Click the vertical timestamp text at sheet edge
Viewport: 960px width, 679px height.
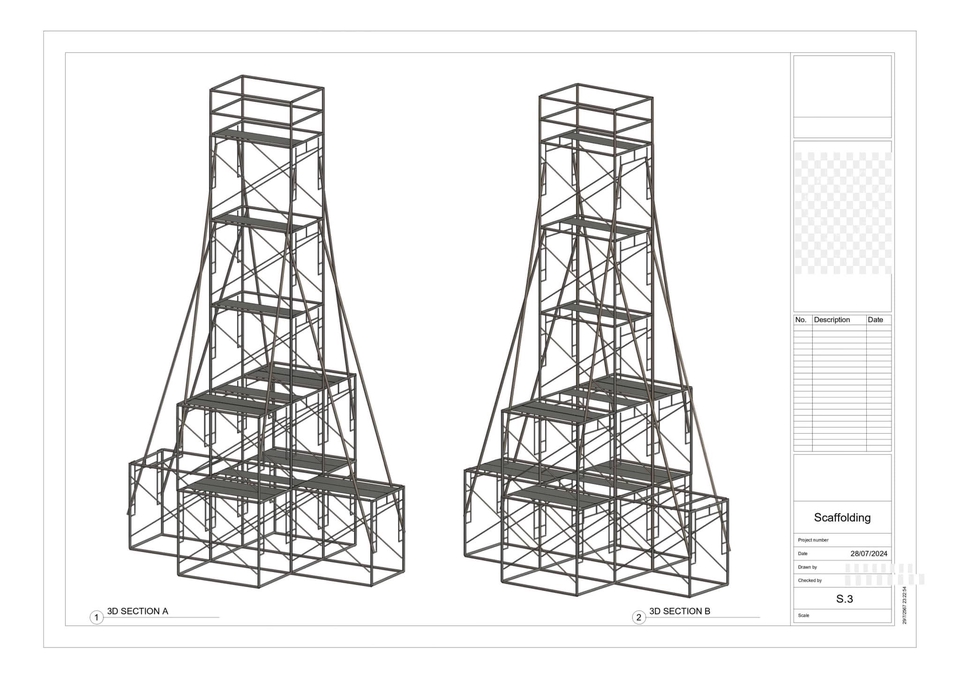(x=904, y=605)
